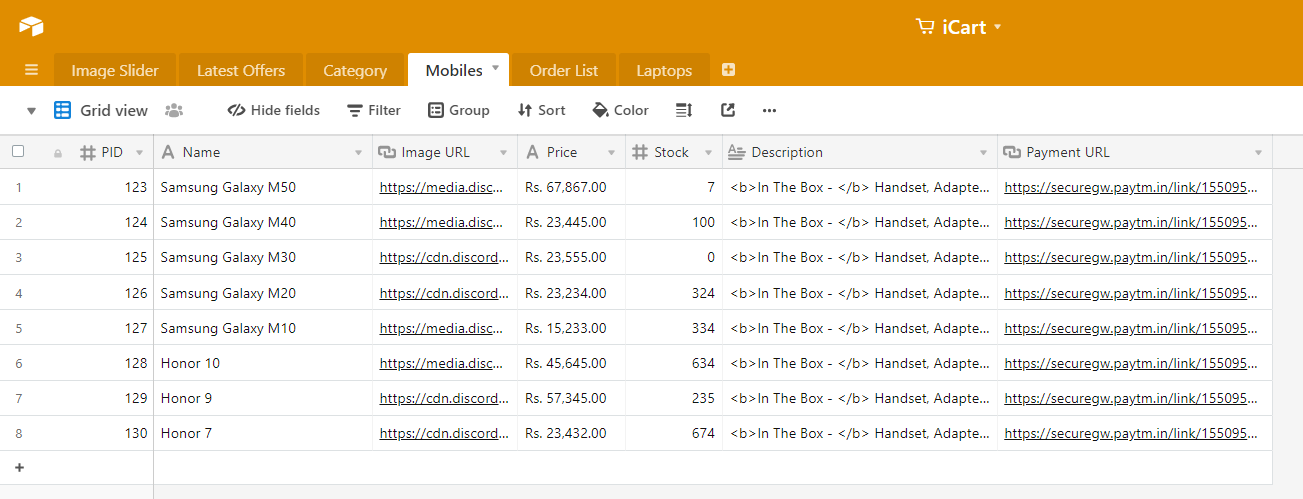The width and height of the screenshot is (1303, 499).
Task: Open the Hide fields options
Action: point(274,110)
